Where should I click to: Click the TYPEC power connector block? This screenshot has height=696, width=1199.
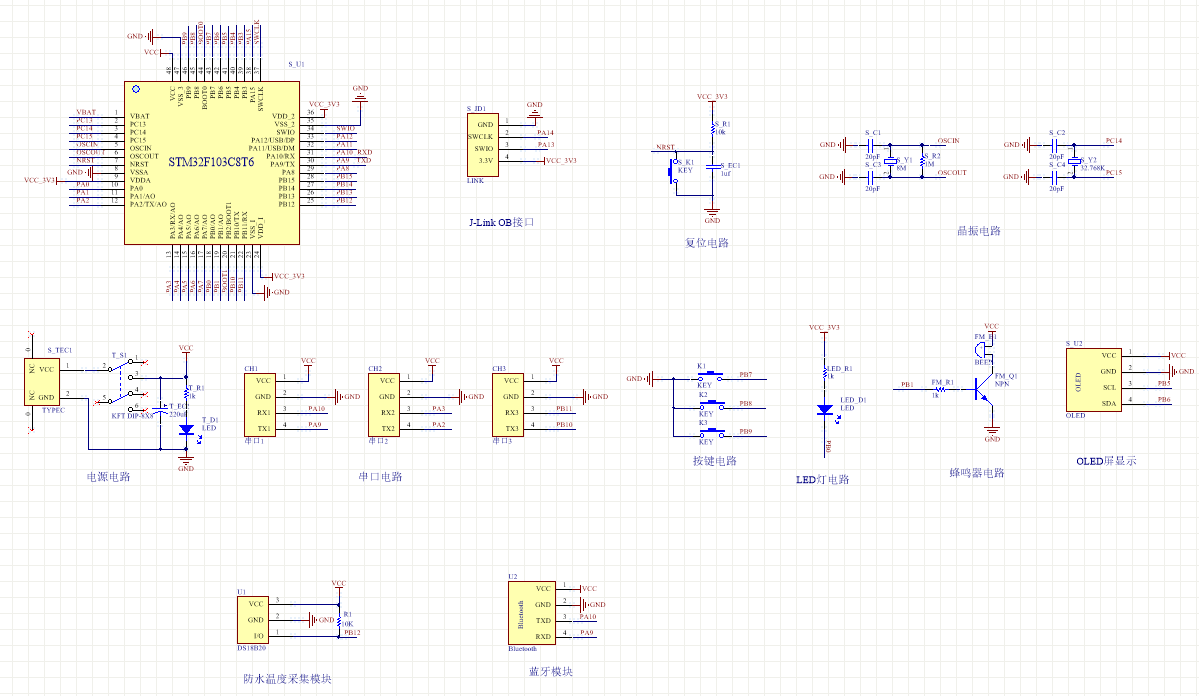point(42,382)
